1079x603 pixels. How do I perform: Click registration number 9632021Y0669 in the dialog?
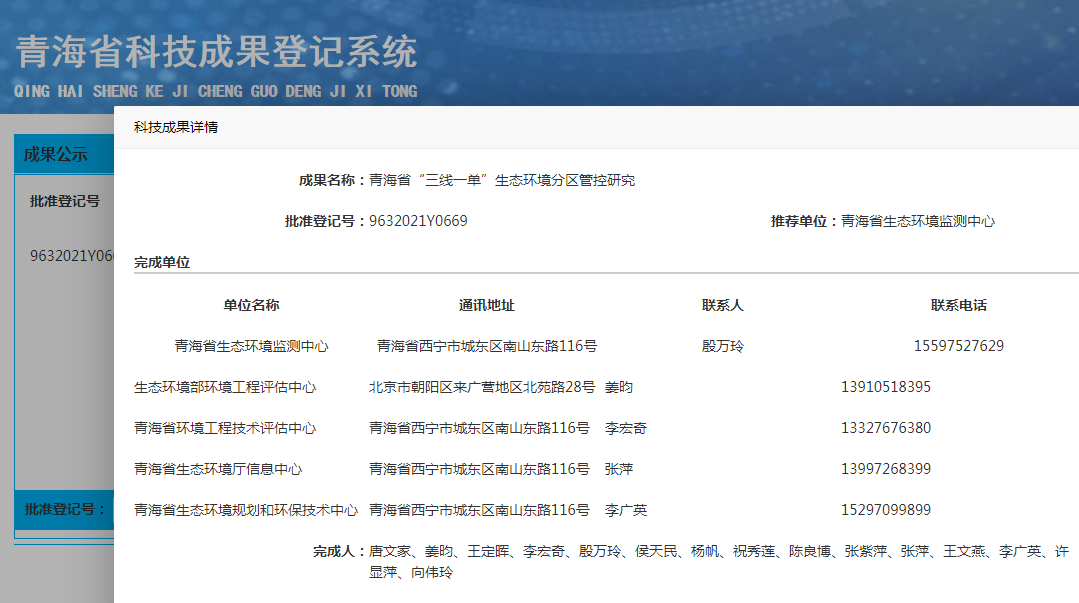(x=418, y=221)
